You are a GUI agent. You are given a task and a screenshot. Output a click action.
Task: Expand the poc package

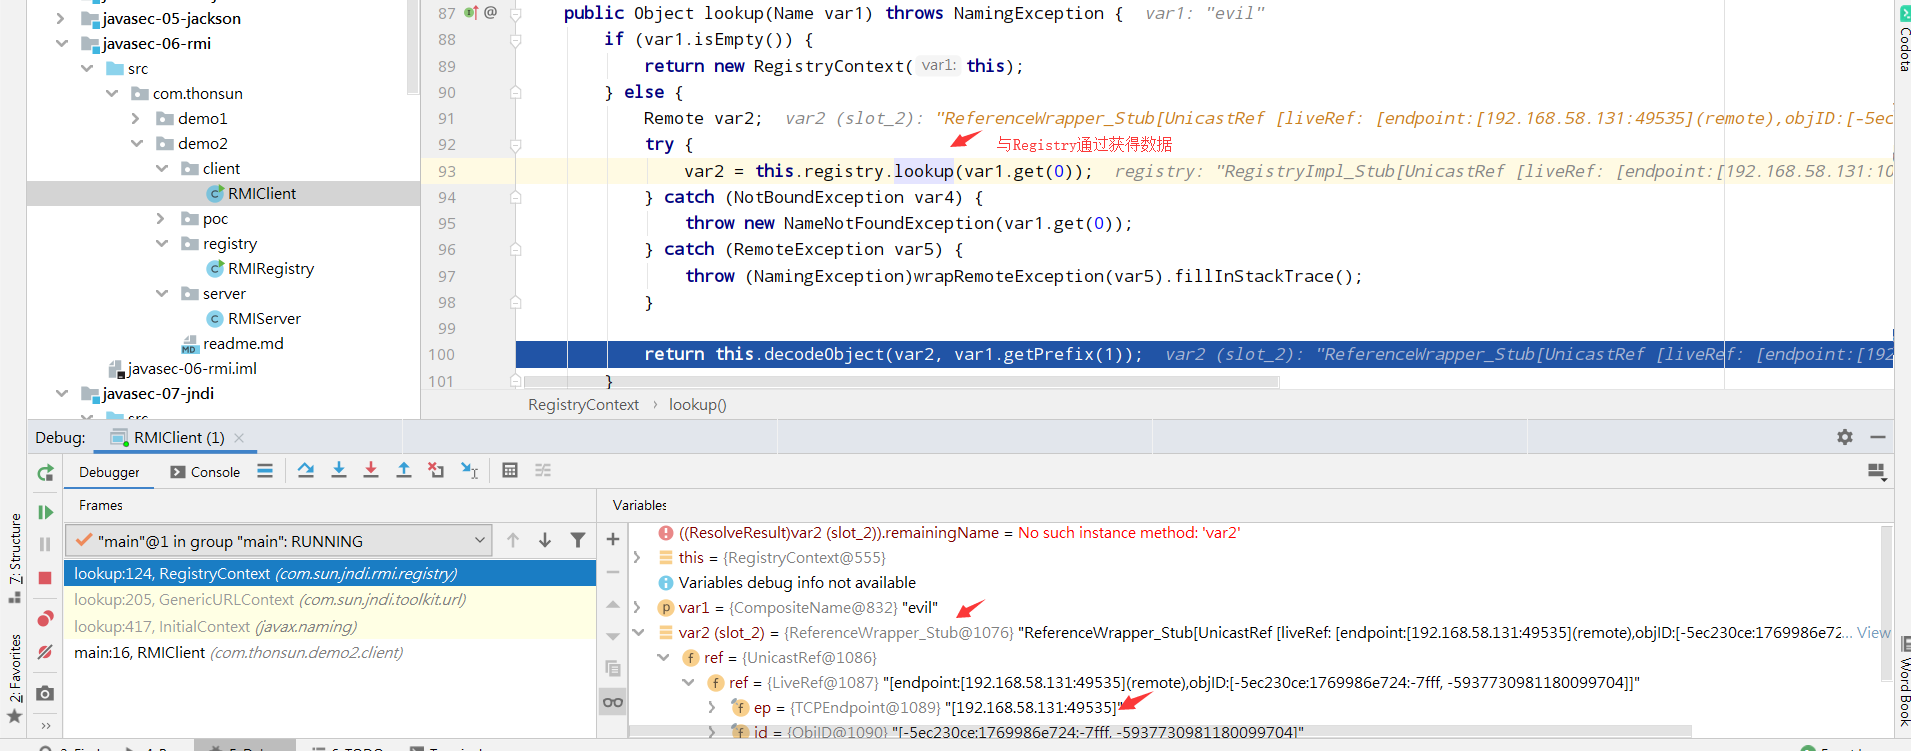pyautogui.click(x=161, y=218)
